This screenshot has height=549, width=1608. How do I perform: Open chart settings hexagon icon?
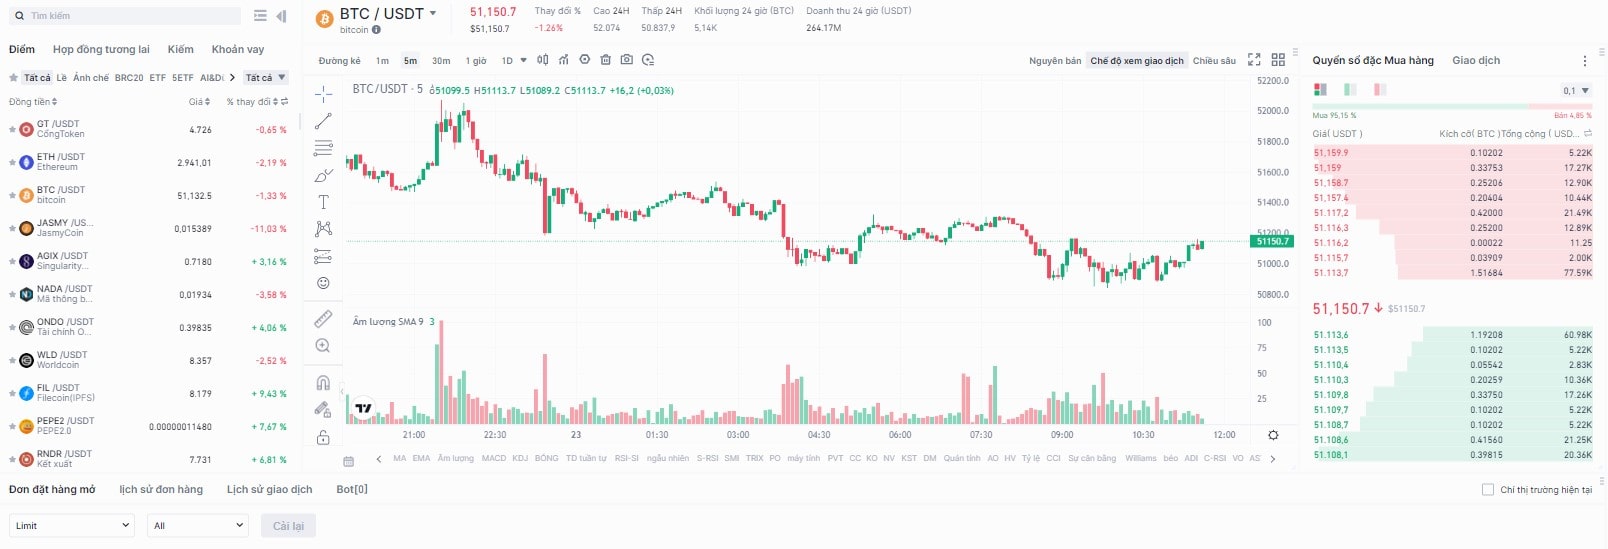[585, 60]
